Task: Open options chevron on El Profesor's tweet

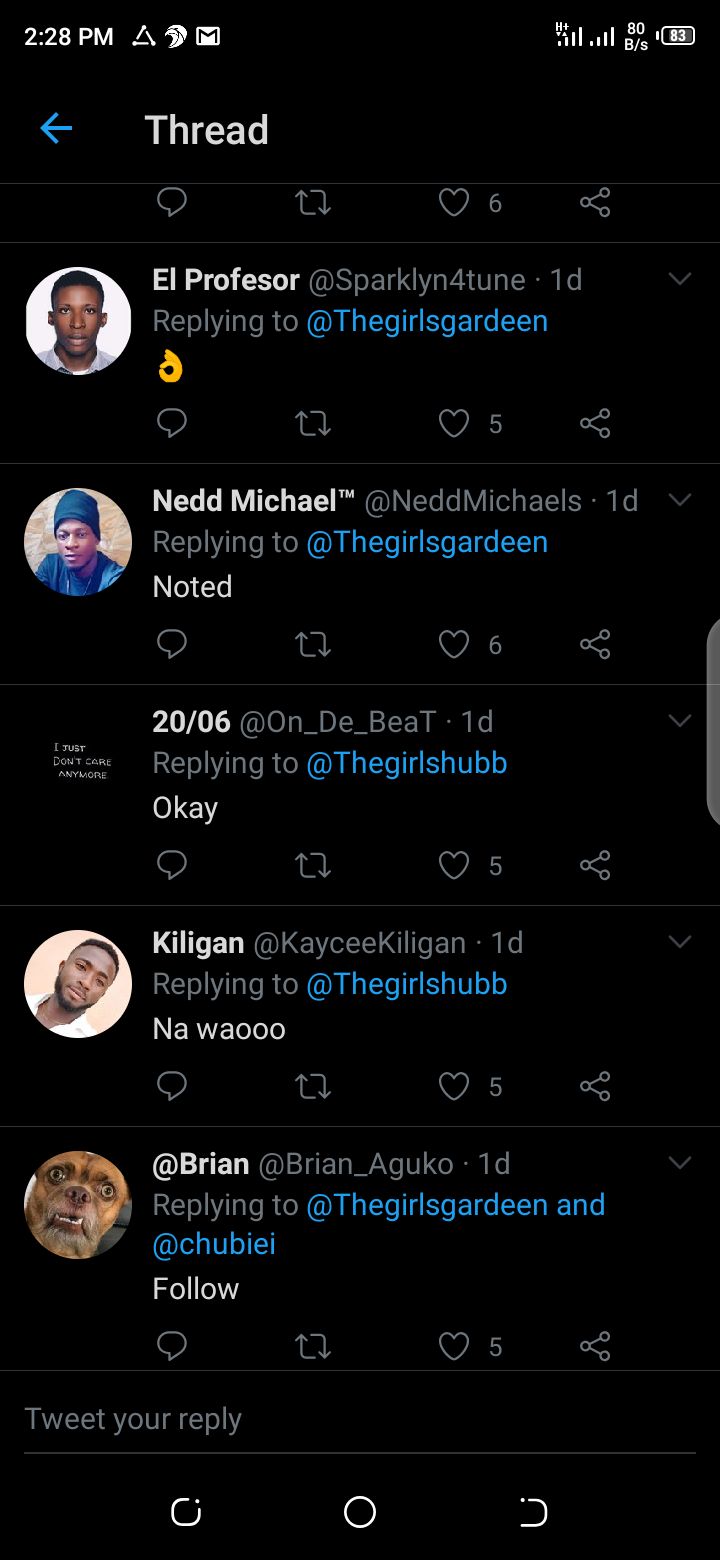Action: tap(680, 280)
